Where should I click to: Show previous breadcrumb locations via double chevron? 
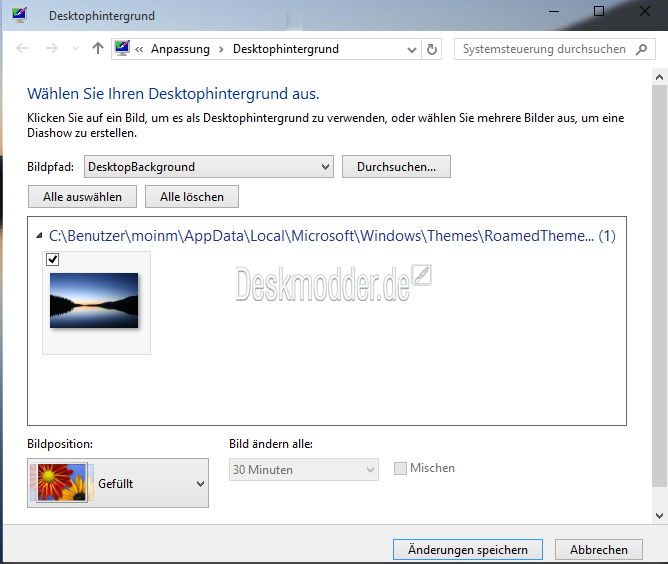pos(139,49)
